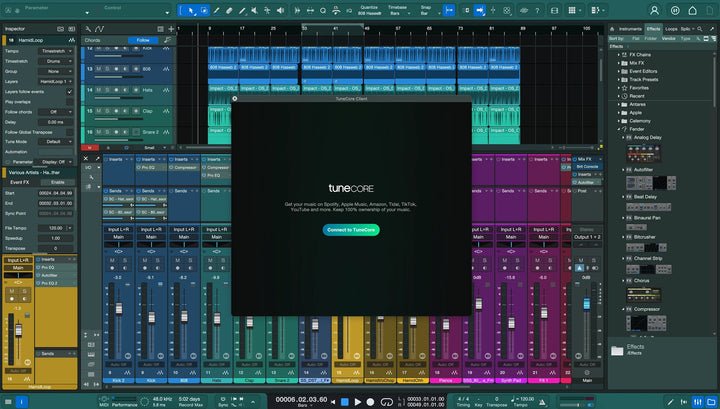
Task: Click the transport Play button
Action: [357, 402]
